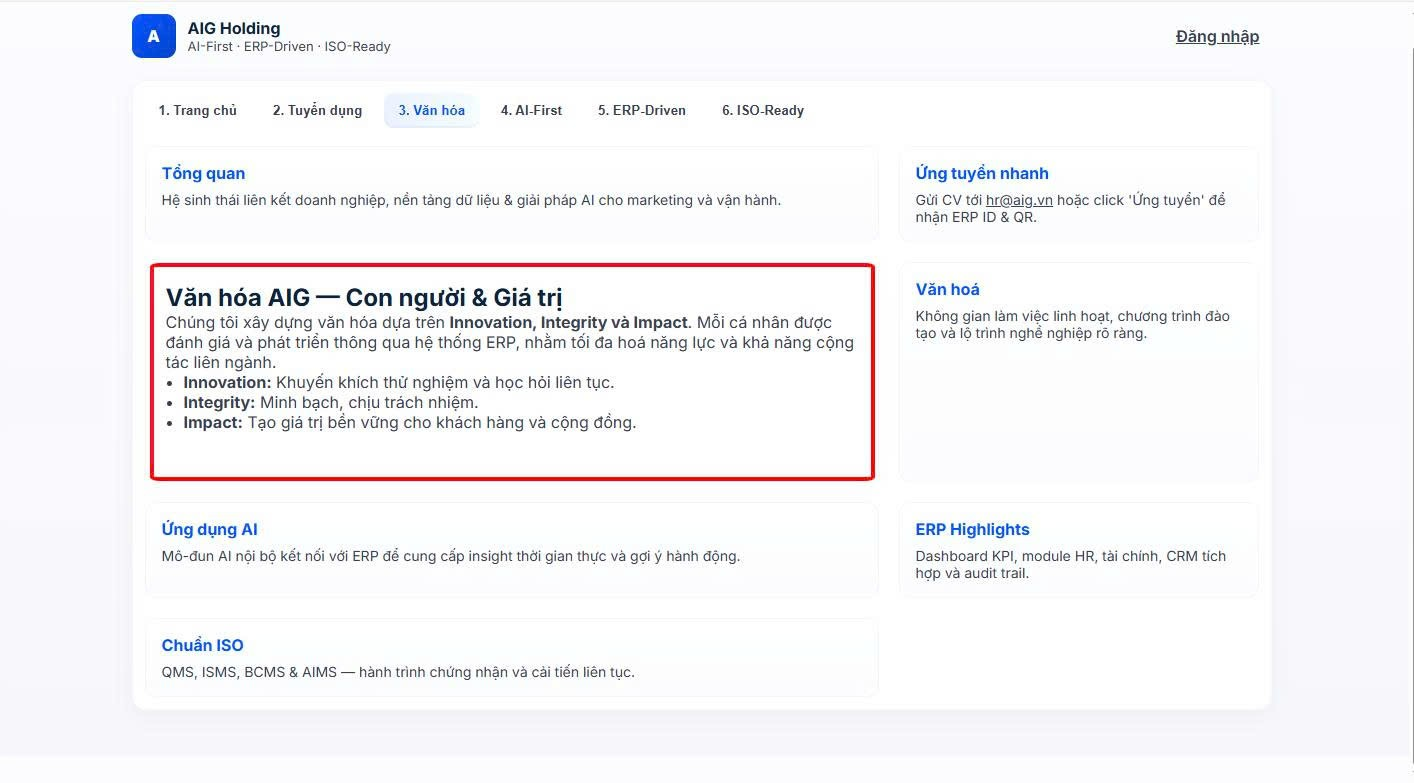Click the Impact bullet item
Viewport: 1414px width, 783px height.
(x=409, y=423)
